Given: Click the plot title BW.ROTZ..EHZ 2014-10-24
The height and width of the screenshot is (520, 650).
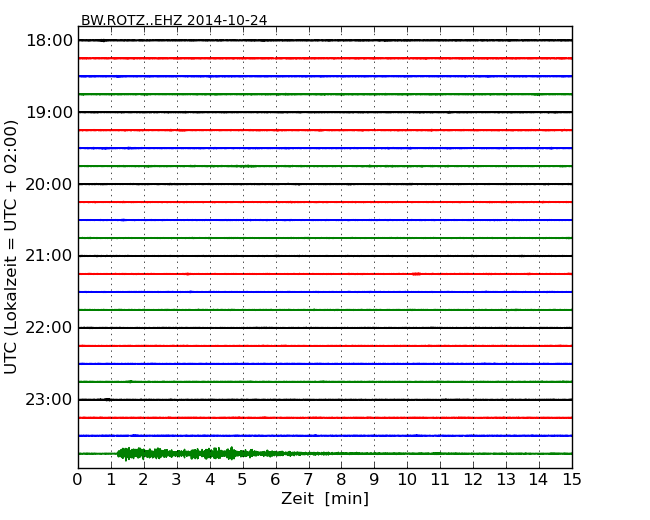Looking at the screenshot, I should (x=174, y=20).
